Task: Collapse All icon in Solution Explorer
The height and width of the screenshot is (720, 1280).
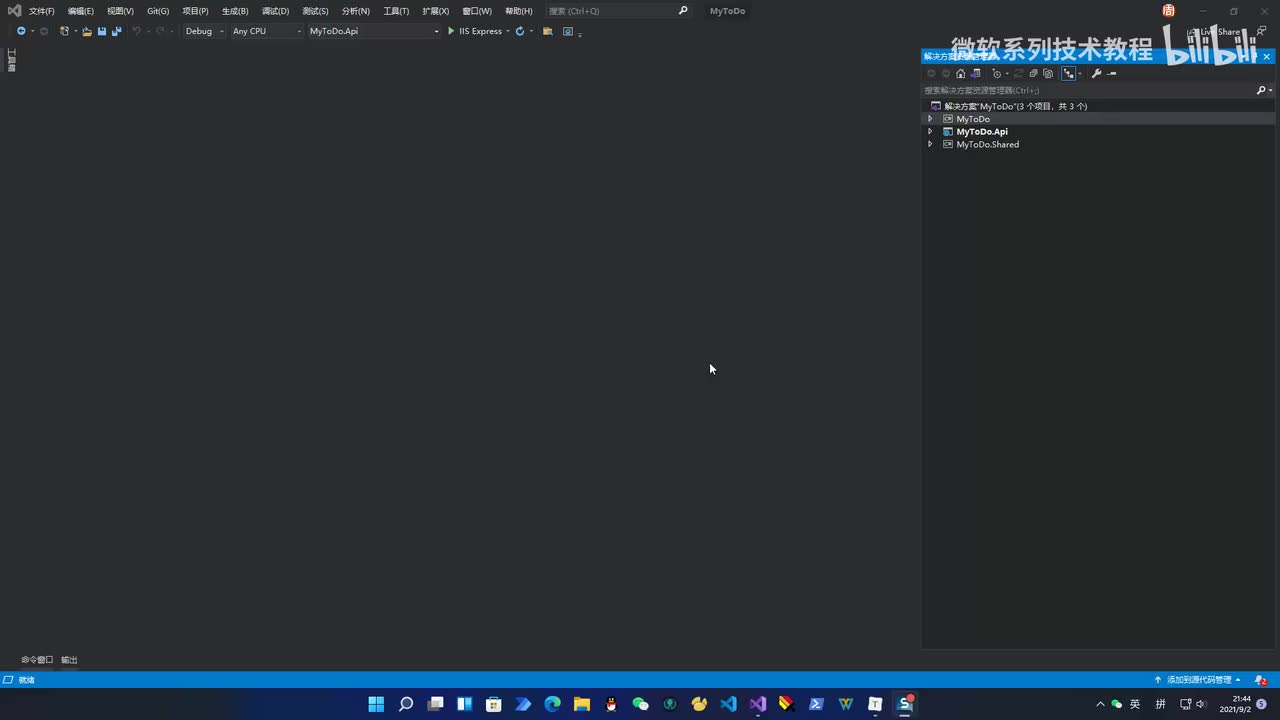Action: [x=1033, y=73]
